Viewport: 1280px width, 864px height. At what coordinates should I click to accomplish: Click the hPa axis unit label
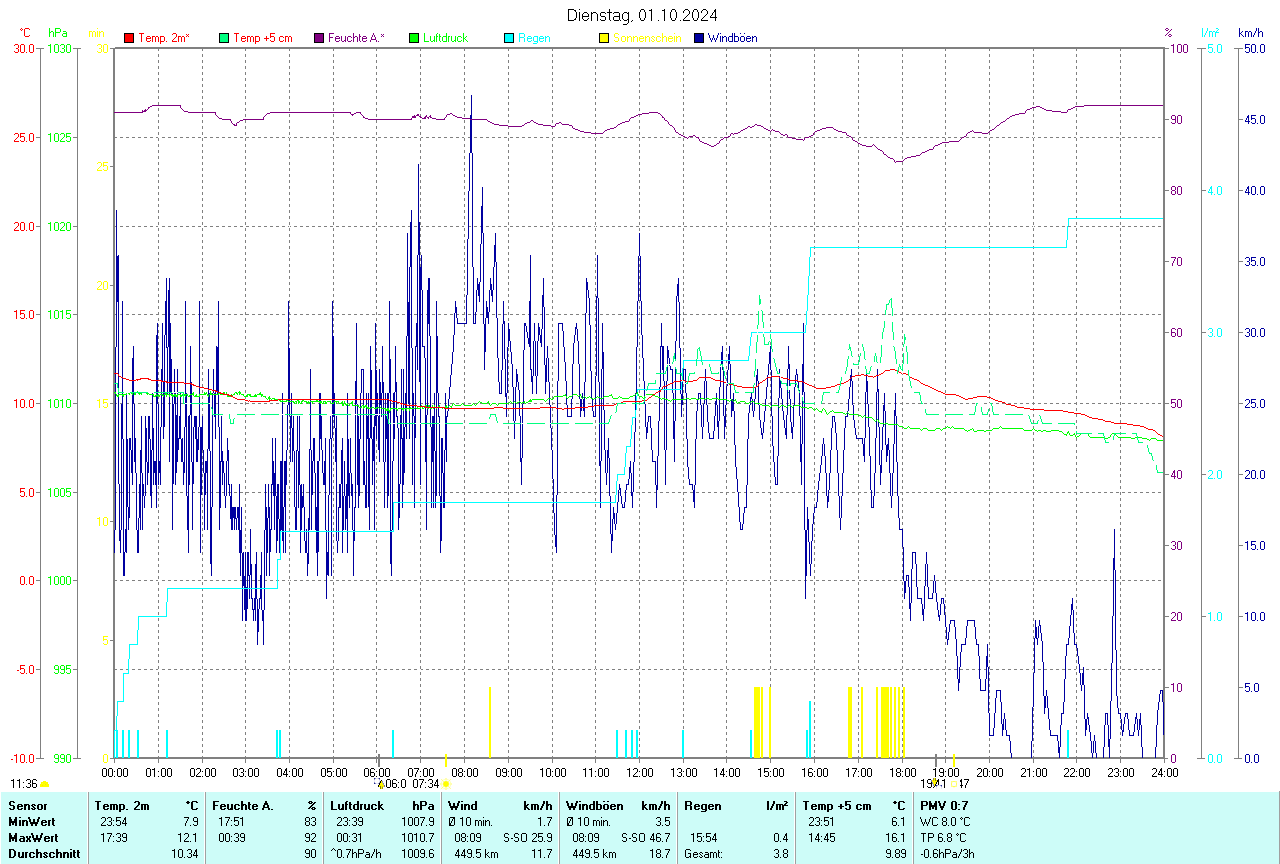tap(57, 33)
